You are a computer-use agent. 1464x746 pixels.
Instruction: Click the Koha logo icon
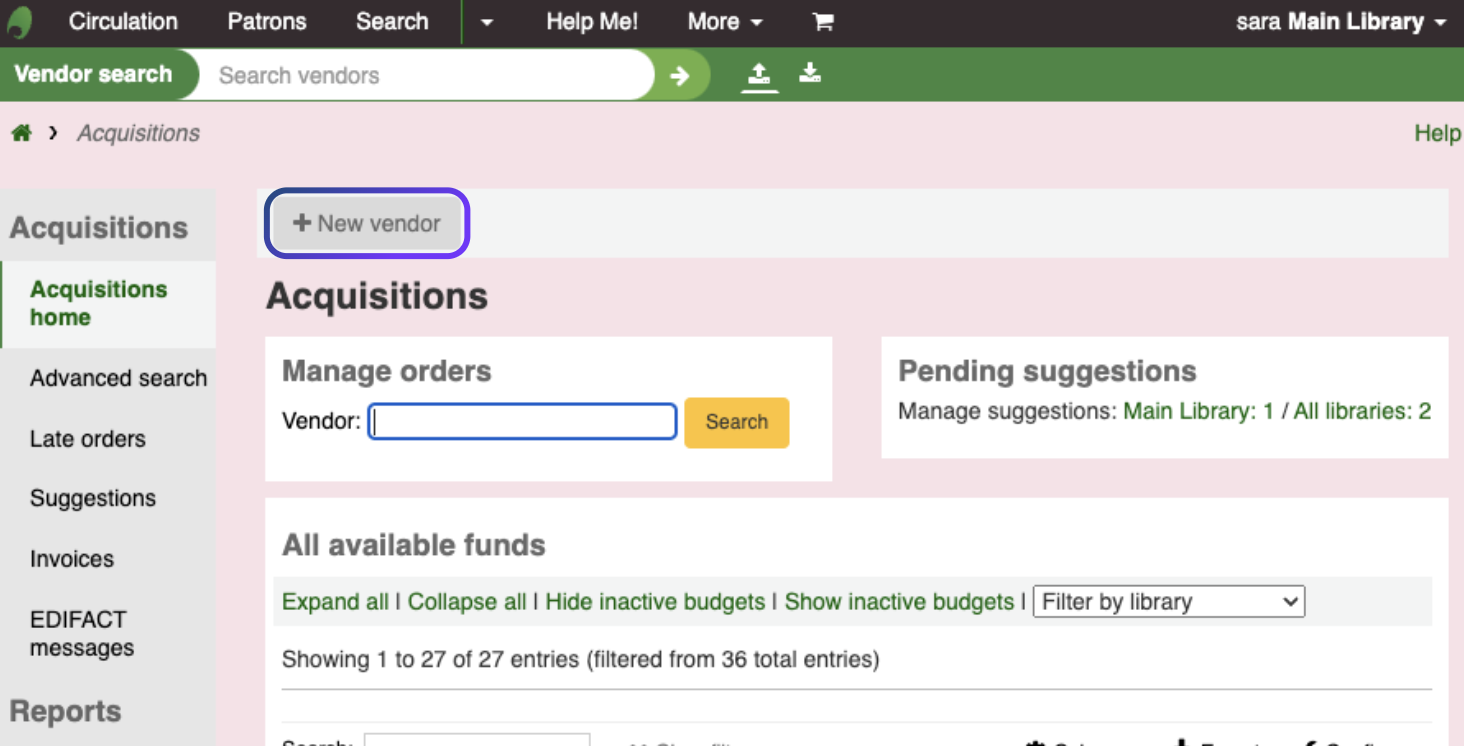tap(20, 22)
